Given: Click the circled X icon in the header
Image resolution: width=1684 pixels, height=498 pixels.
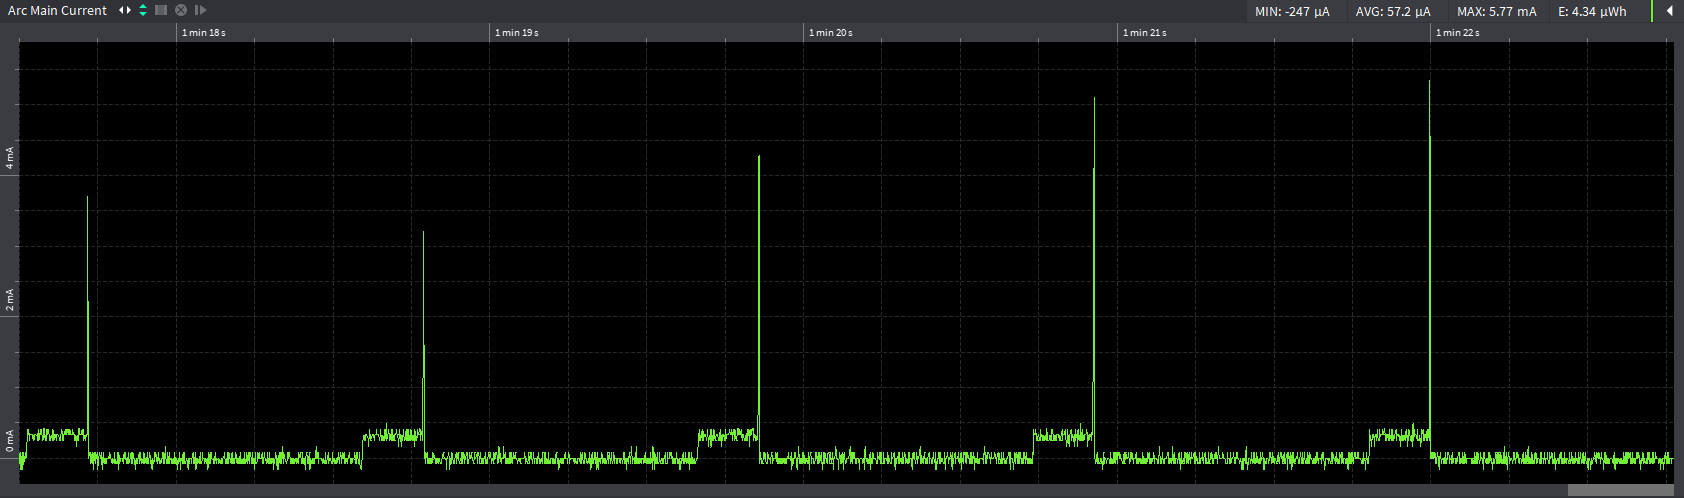Looking at the screenshot, I should tap(181, 10).
